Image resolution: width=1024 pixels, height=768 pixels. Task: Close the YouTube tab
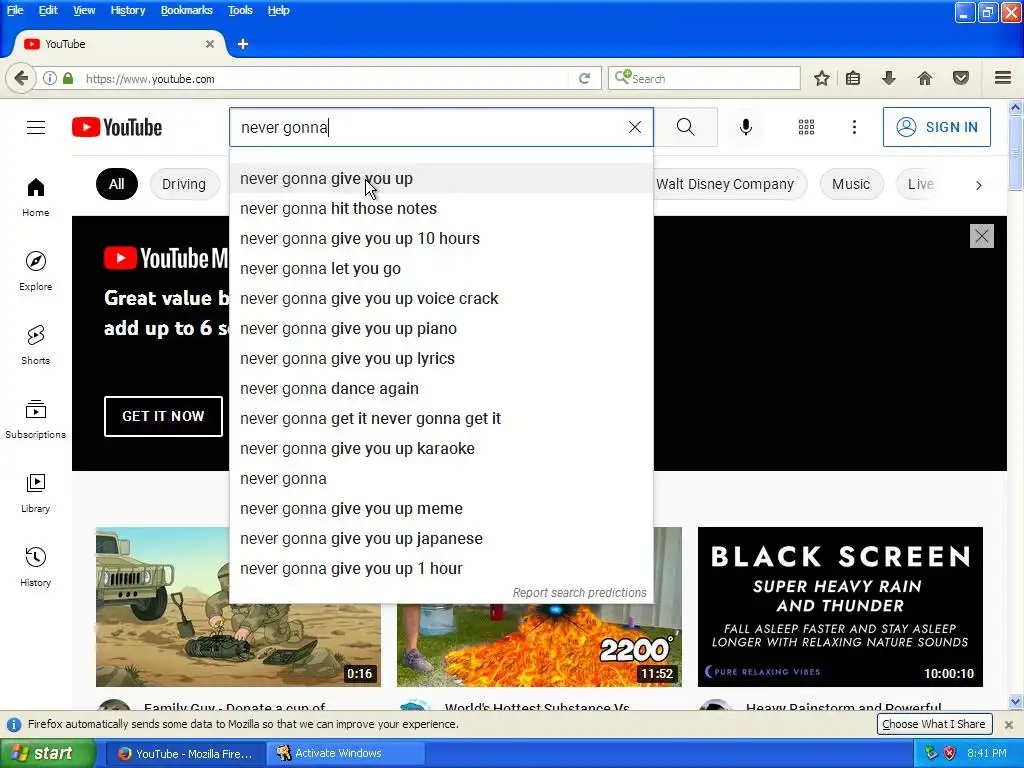pyautogui.click(x=210, y=44)
